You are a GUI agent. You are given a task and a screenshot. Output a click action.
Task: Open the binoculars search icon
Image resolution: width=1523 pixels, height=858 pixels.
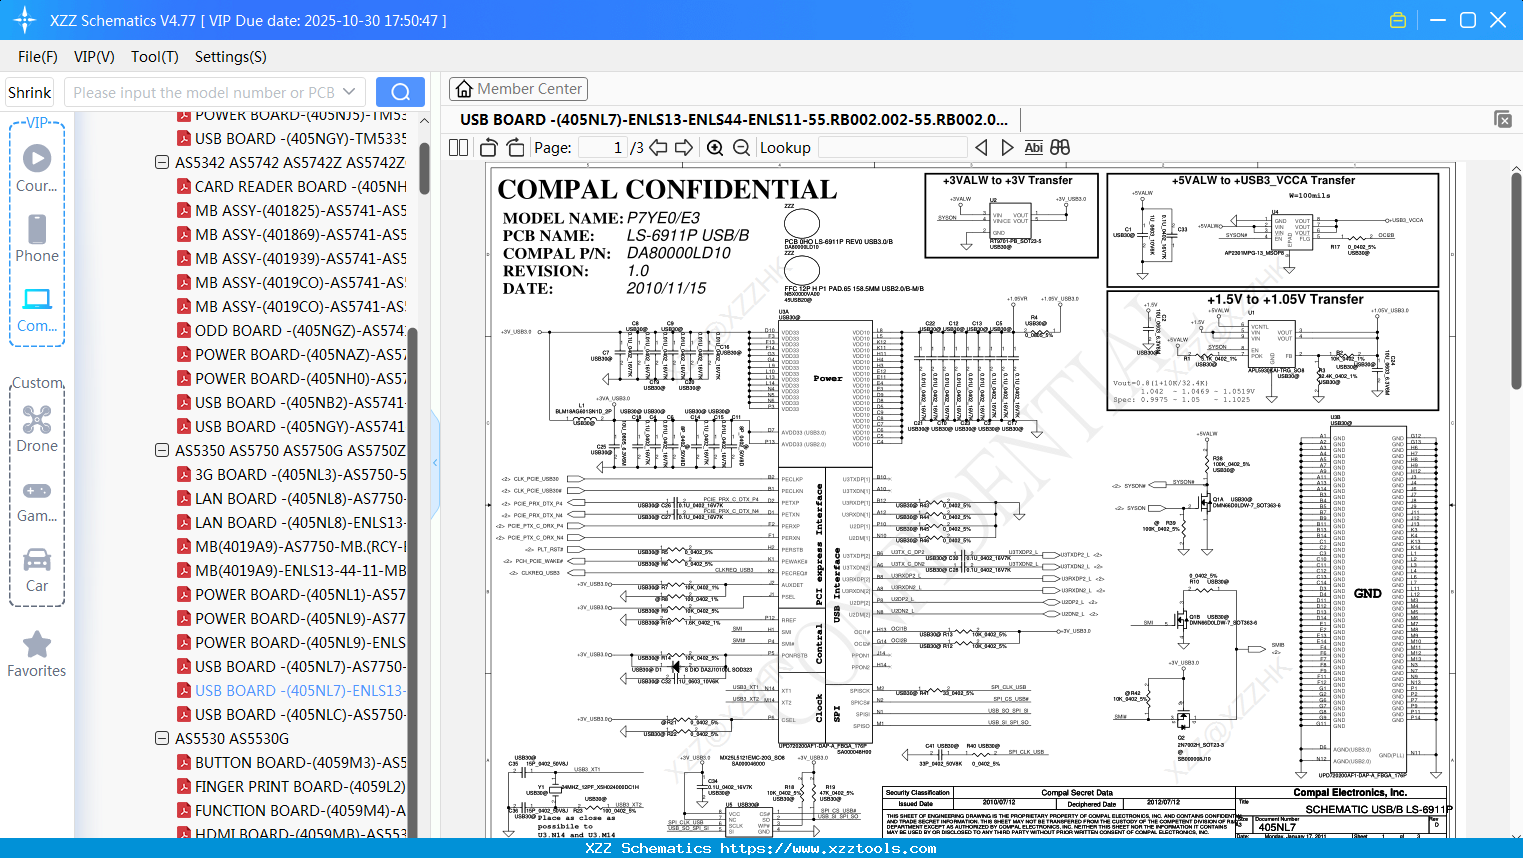click(1060, 148)
